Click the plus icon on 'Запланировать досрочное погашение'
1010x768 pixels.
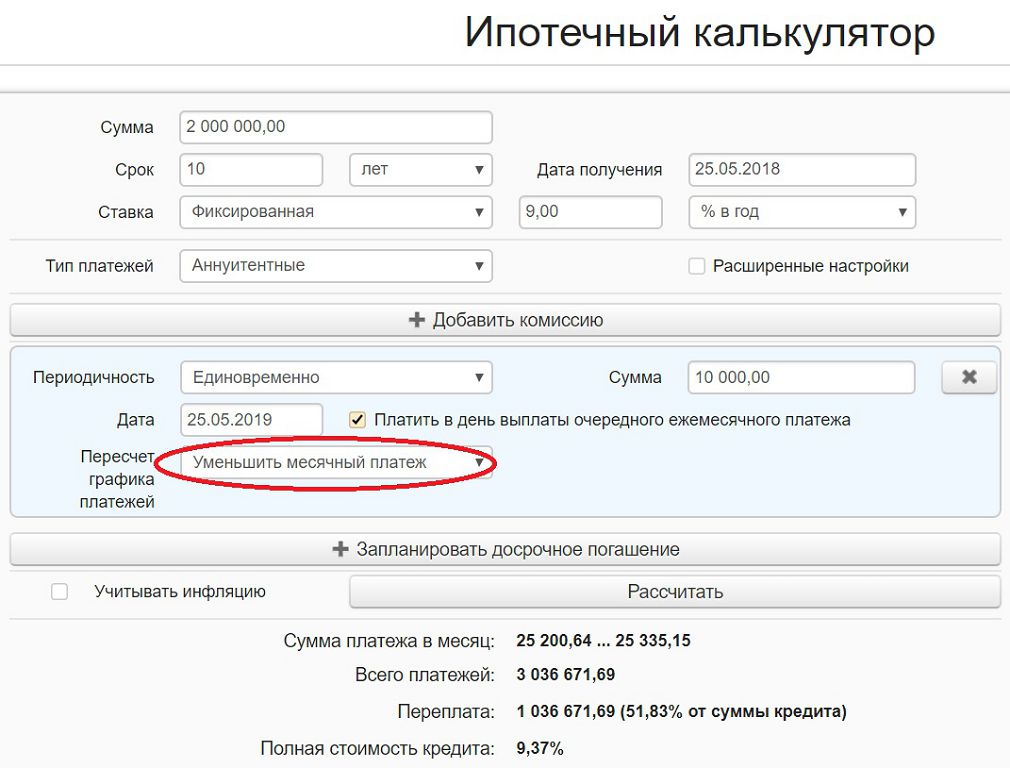(340, 549)
